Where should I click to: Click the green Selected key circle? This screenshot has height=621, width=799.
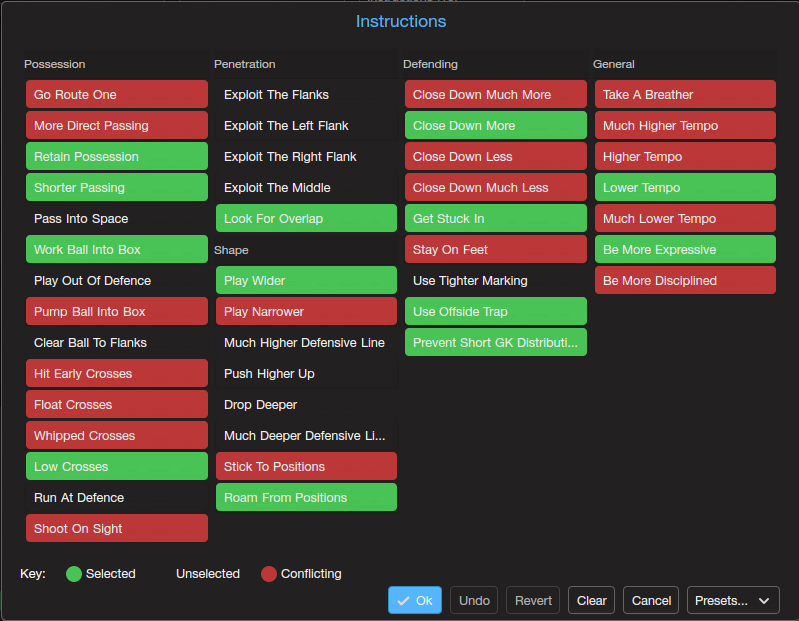click(x=74, y=574)
